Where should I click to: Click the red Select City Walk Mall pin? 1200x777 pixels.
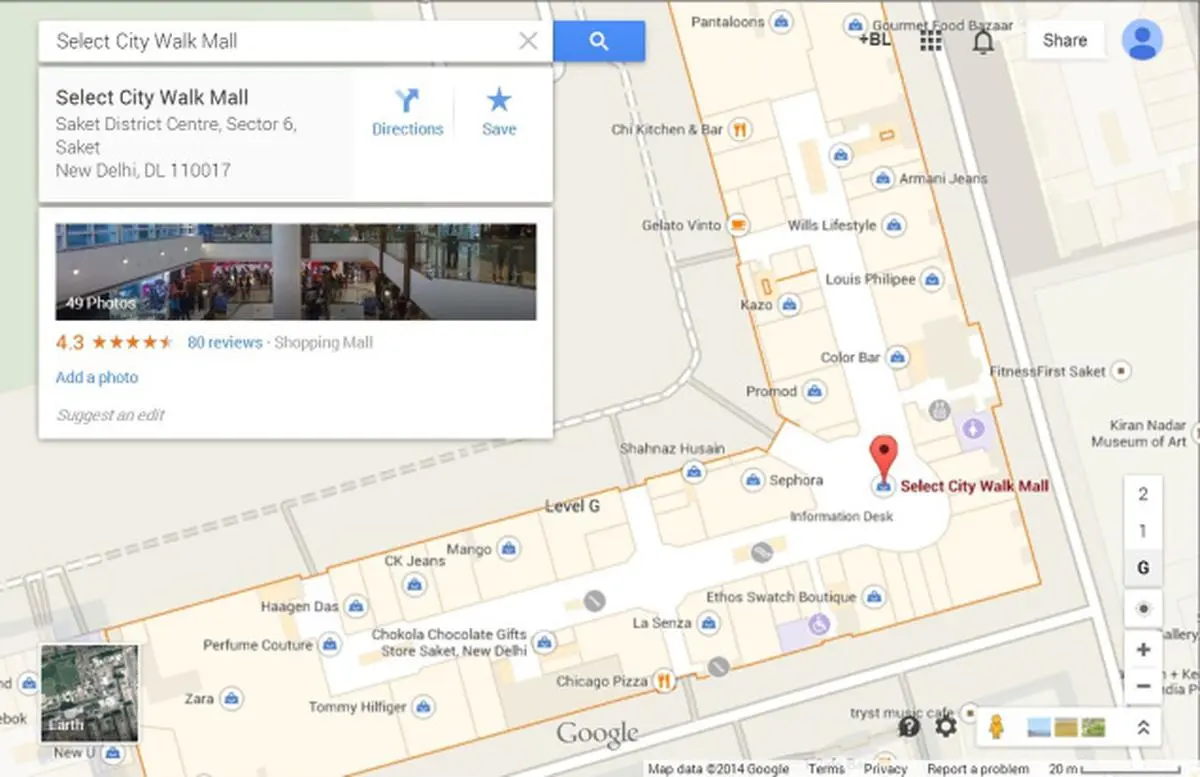point(883,459)
